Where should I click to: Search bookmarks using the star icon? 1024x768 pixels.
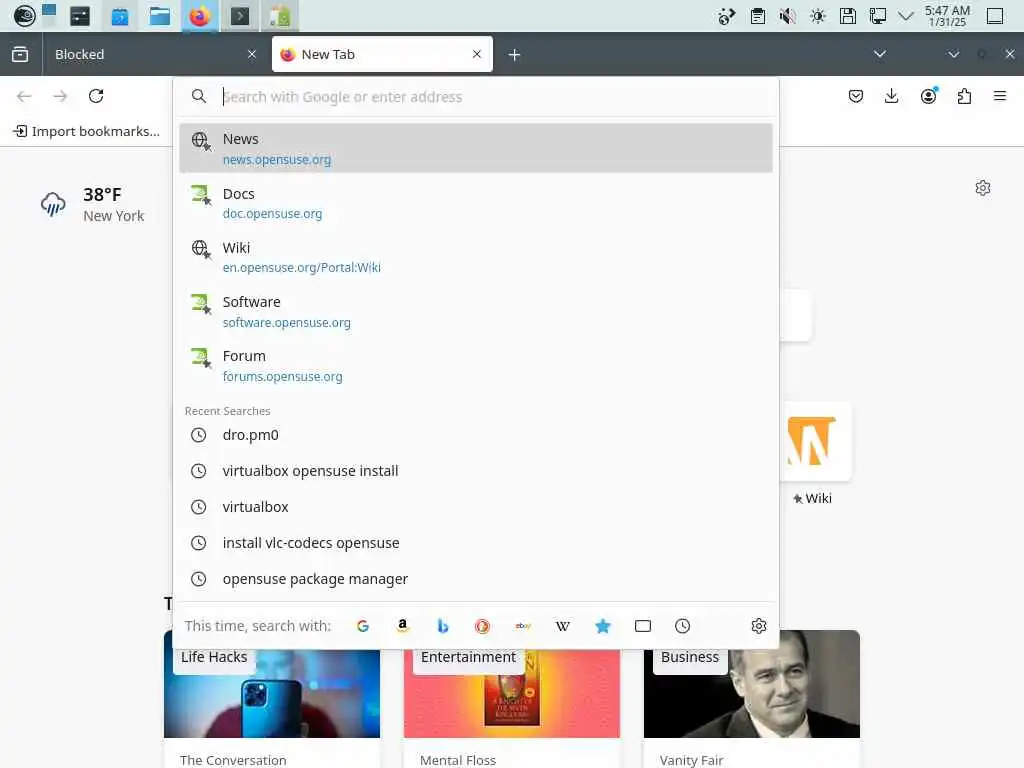pos(603,626)
